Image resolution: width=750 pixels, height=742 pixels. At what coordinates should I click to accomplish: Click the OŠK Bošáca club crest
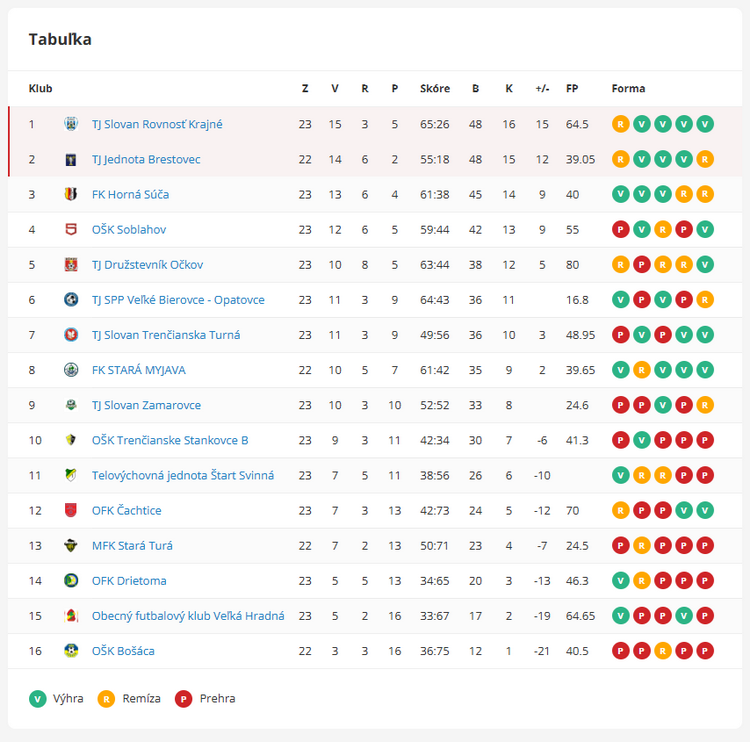(x=71, y=651)
